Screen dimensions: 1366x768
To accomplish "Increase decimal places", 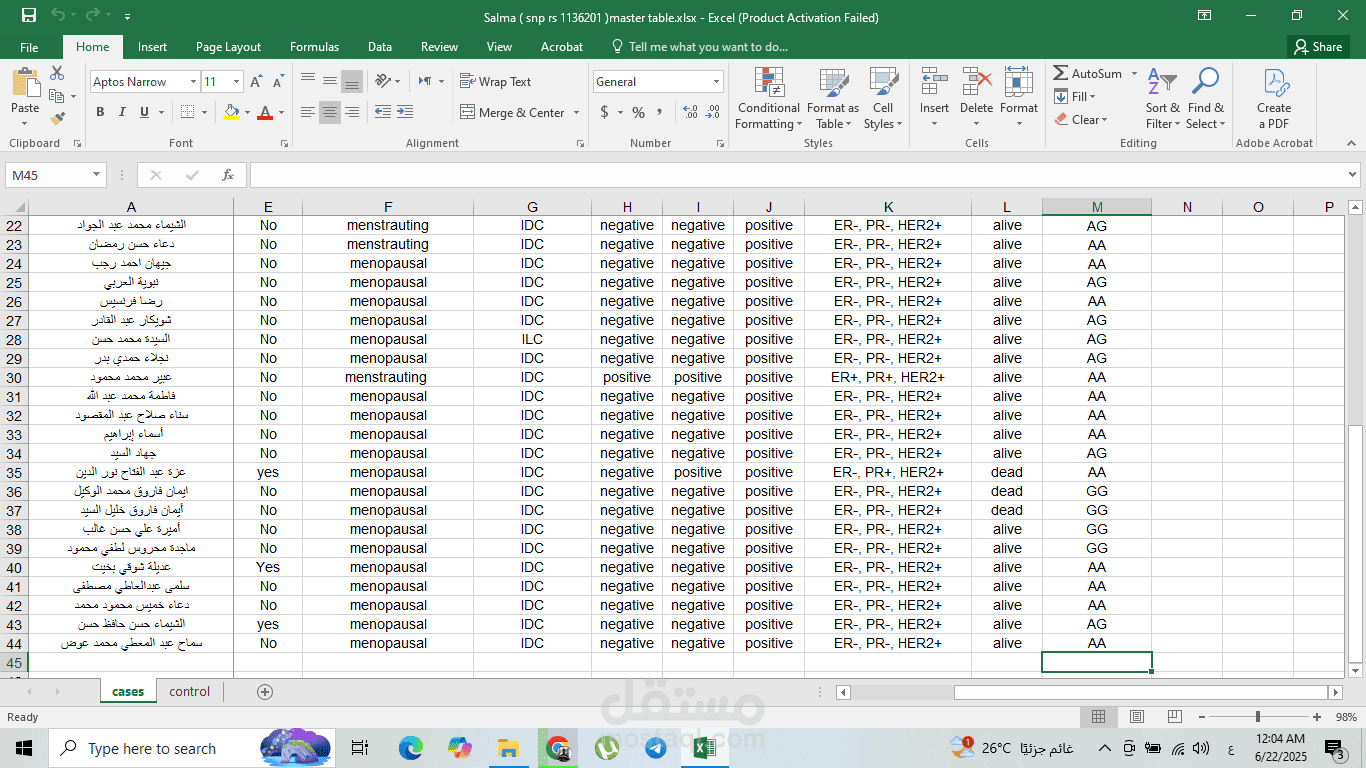I will pos(689,112).
